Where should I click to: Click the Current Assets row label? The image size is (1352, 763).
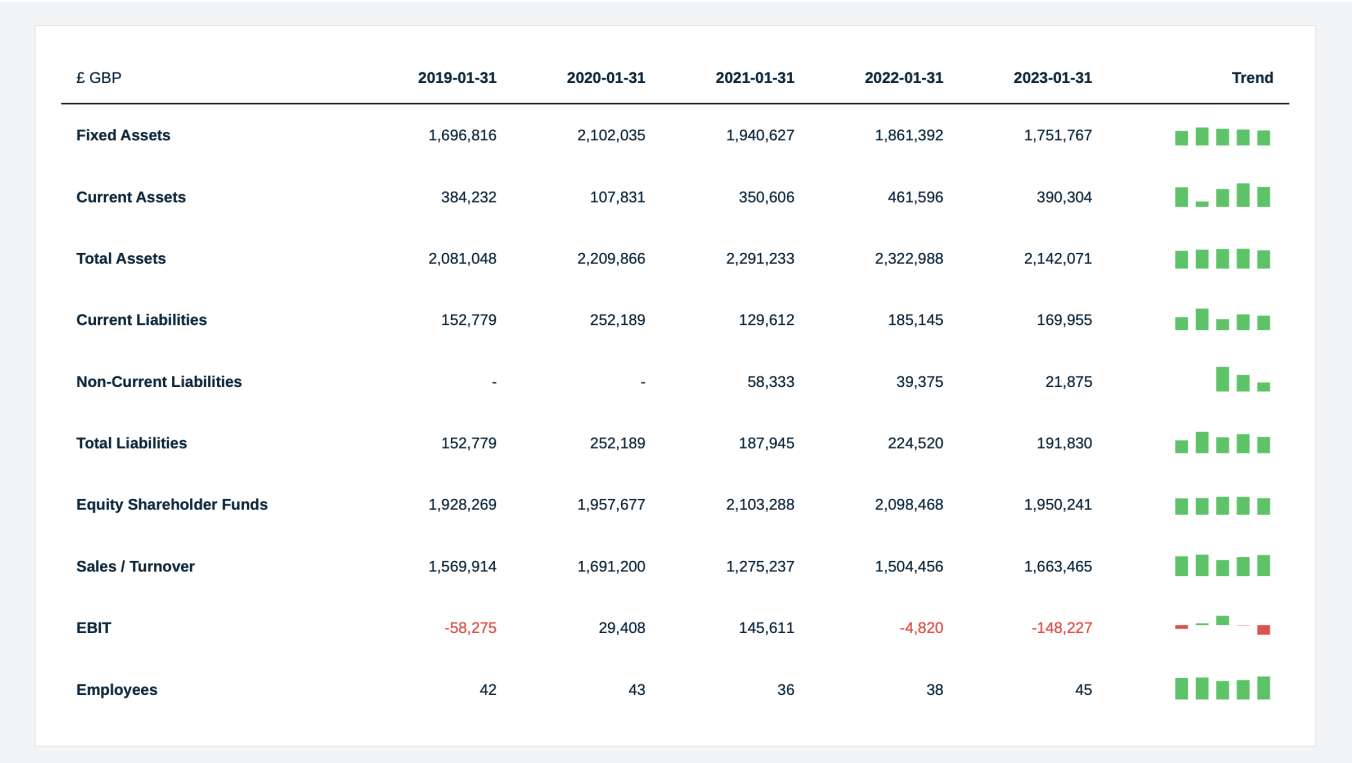tap(131, 197)
